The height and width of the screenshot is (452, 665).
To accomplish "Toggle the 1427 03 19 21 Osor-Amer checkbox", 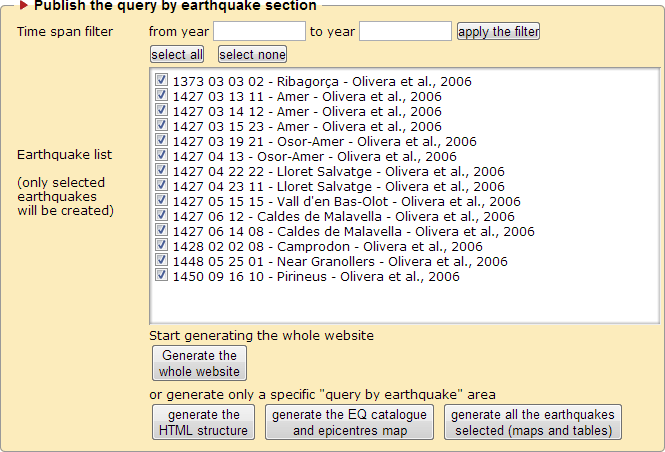I will (x=163, y=141).
